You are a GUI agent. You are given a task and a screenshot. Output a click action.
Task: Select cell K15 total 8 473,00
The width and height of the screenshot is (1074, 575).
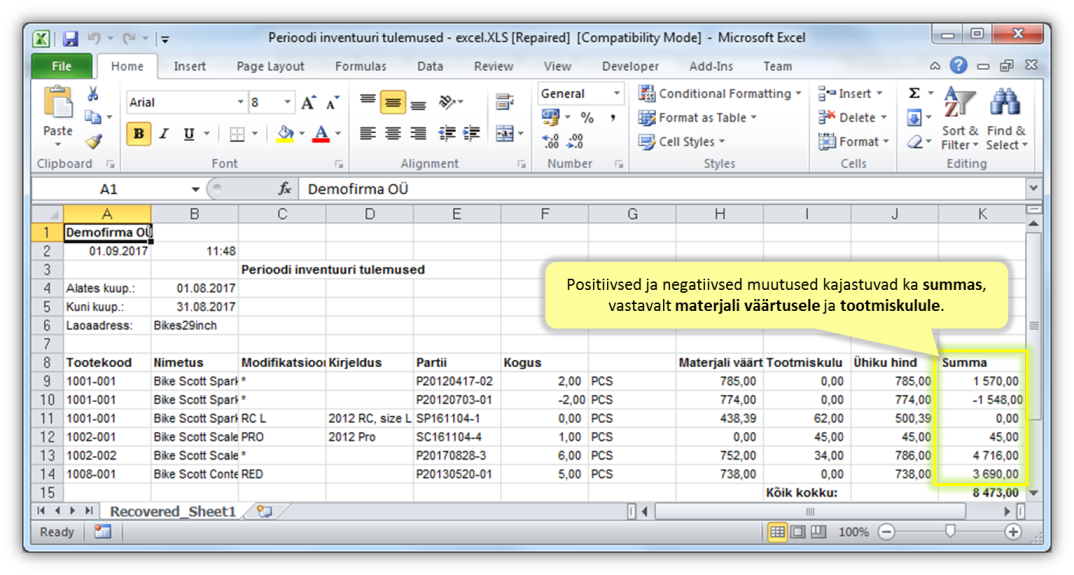click(x=982, y=492)
